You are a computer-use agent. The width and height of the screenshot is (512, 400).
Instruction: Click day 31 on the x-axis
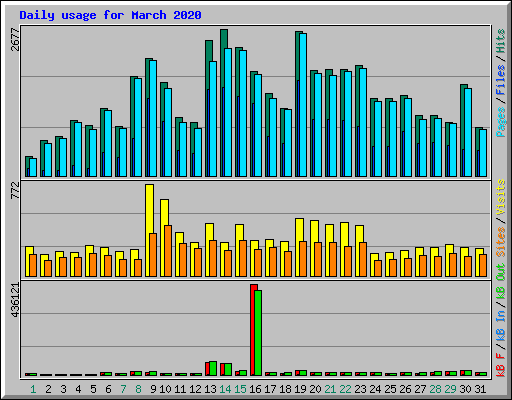click(480, 389)
